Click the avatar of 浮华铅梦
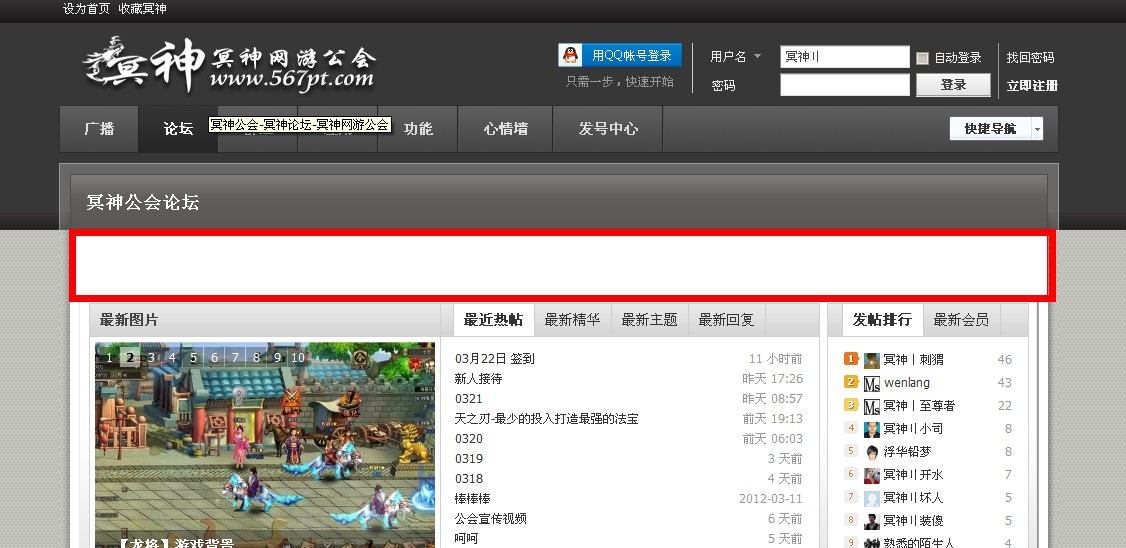This screenshot has width=1126, height=548. 871,452
